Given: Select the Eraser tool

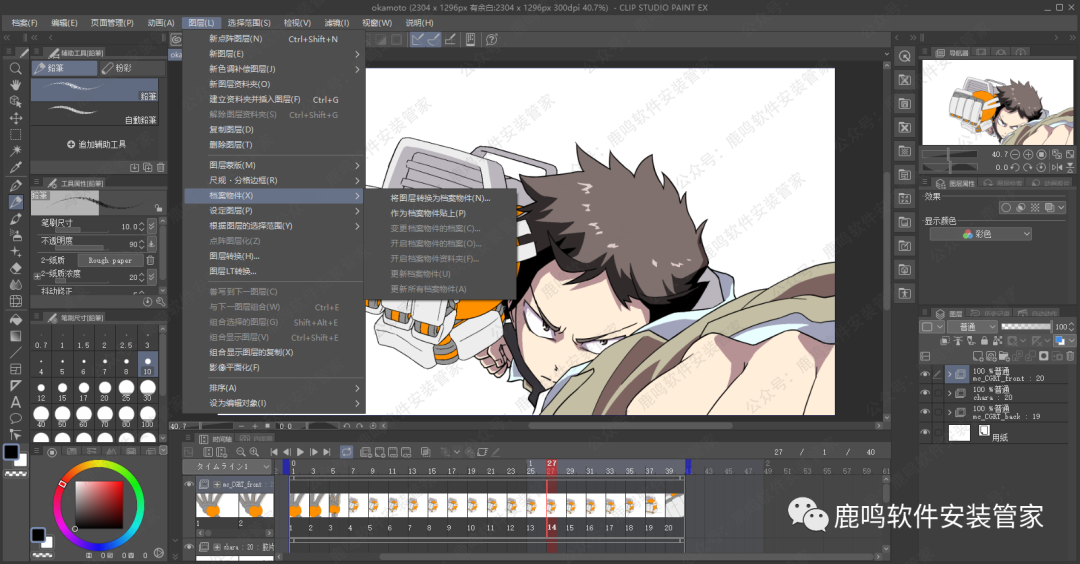Looking at the screenshot, I should [x=15, y=268].
